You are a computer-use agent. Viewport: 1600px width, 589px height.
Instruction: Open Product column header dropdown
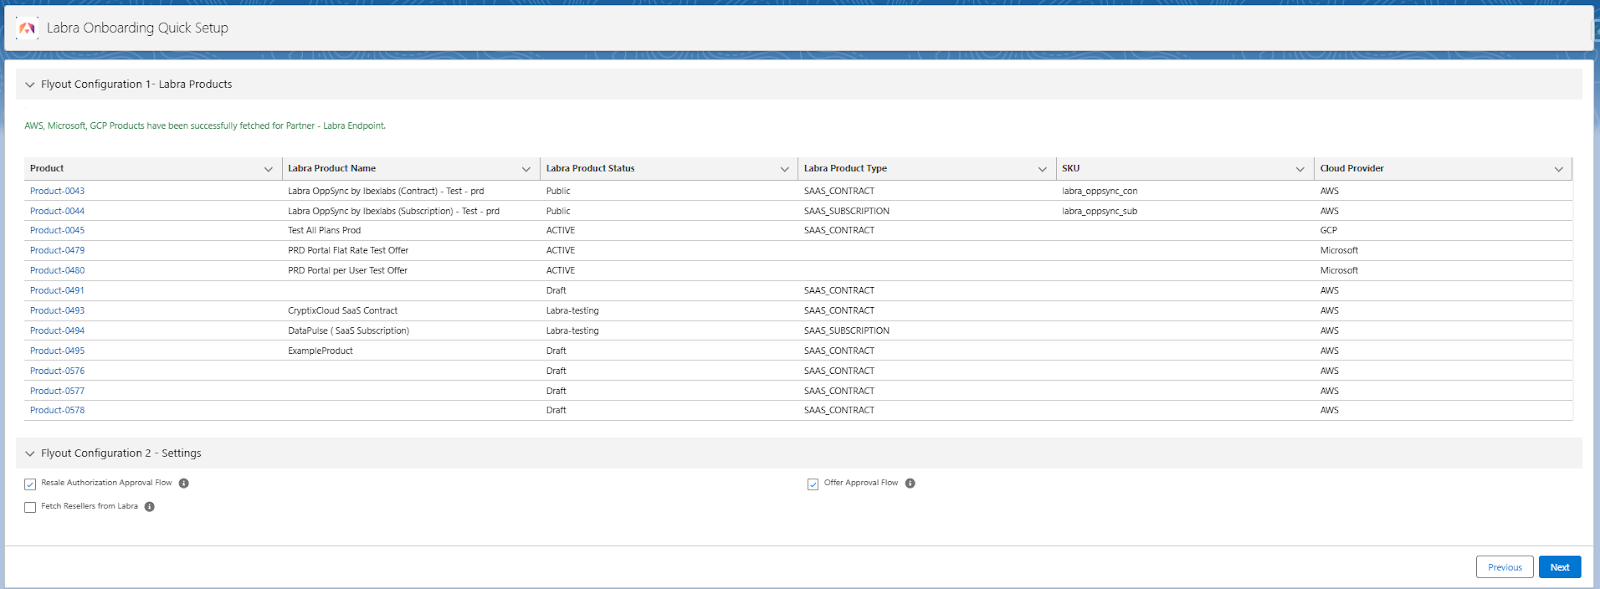tap(268, 169)
